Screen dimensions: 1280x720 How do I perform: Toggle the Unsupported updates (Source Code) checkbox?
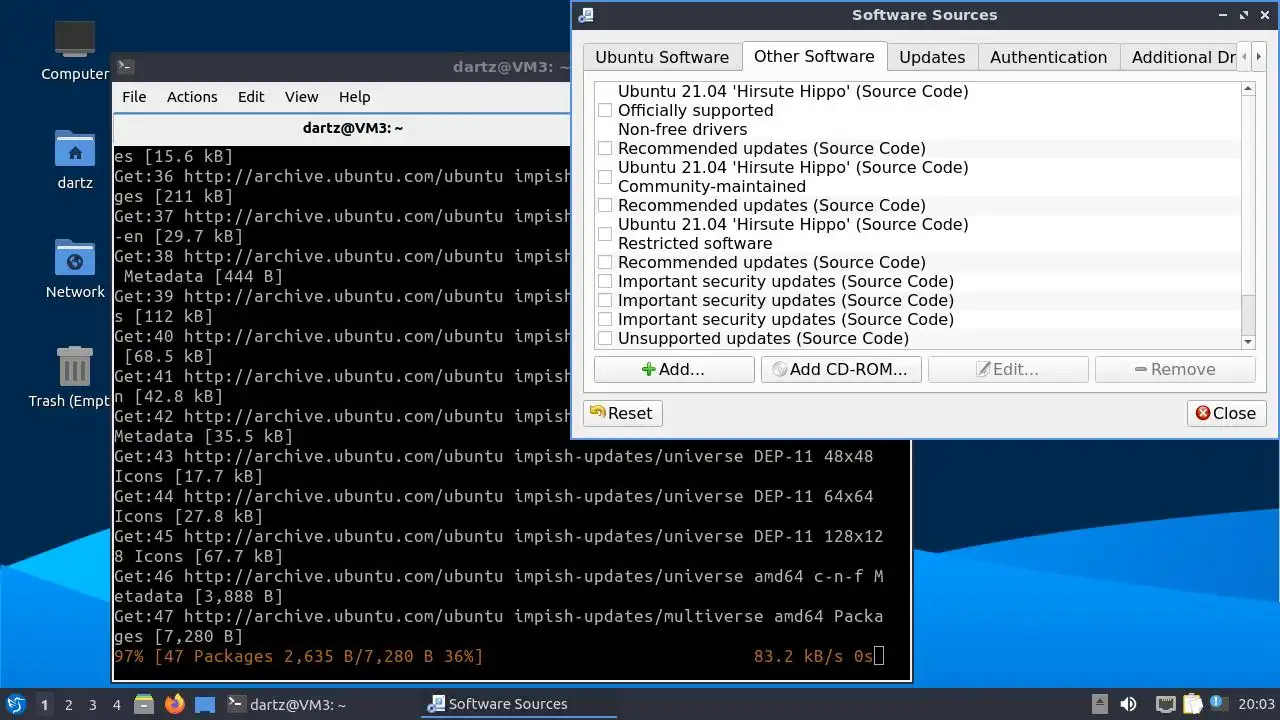point(605,338)
